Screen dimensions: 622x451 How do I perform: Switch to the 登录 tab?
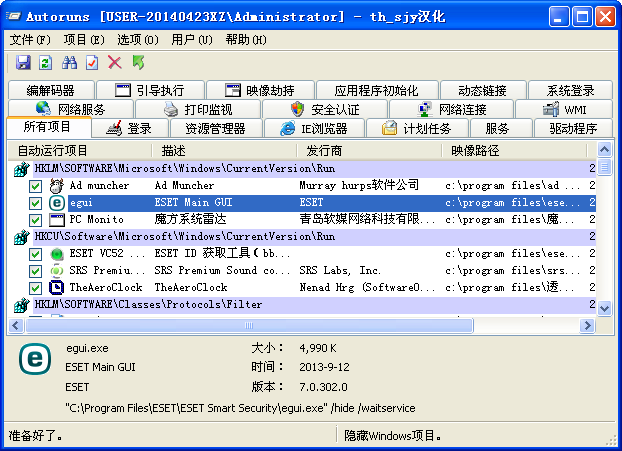click(130, 129)
